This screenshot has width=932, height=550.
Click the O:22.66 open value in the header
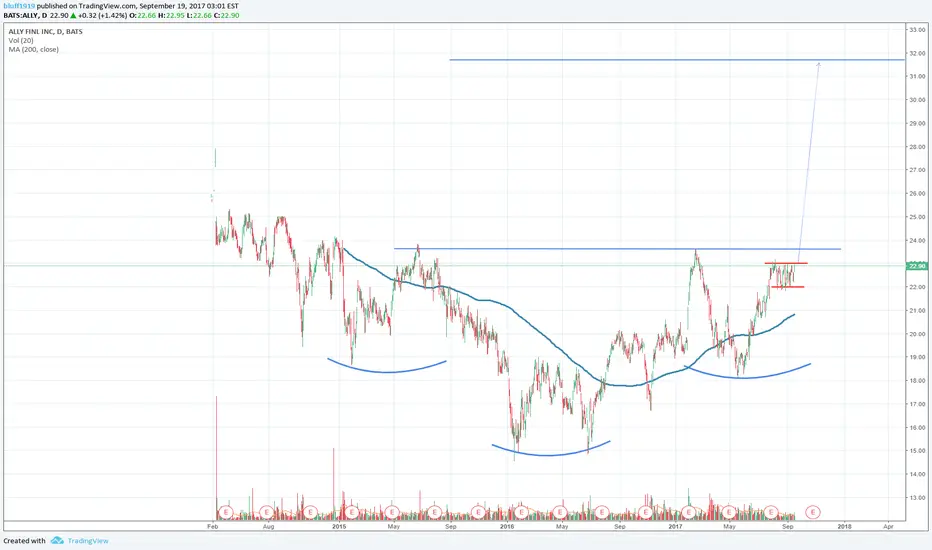143,15
